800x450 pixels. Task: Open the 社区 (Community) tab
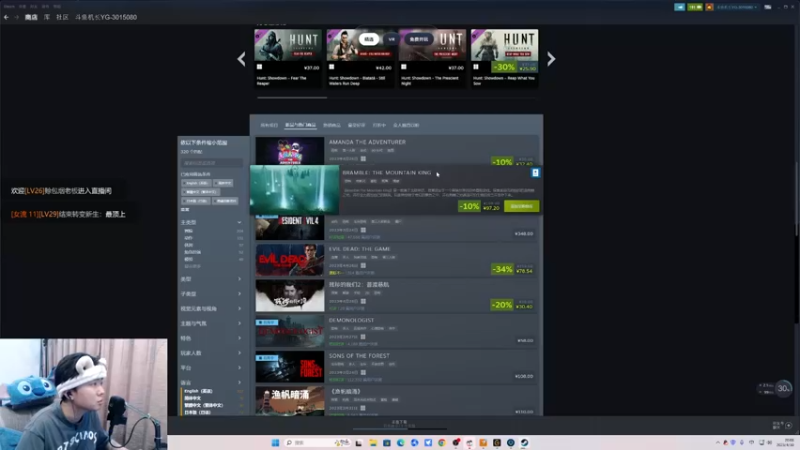click(x=62, y=17)
